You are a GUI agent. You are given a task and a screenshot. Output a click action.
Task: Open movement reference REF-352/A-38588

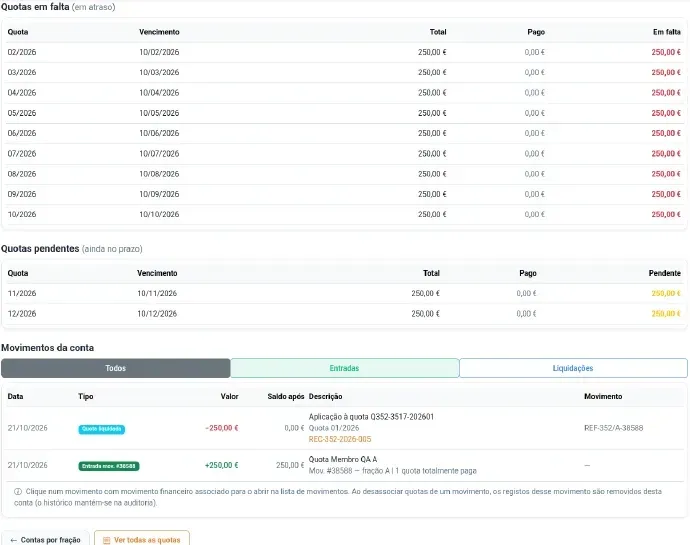(x=613, y=428)
